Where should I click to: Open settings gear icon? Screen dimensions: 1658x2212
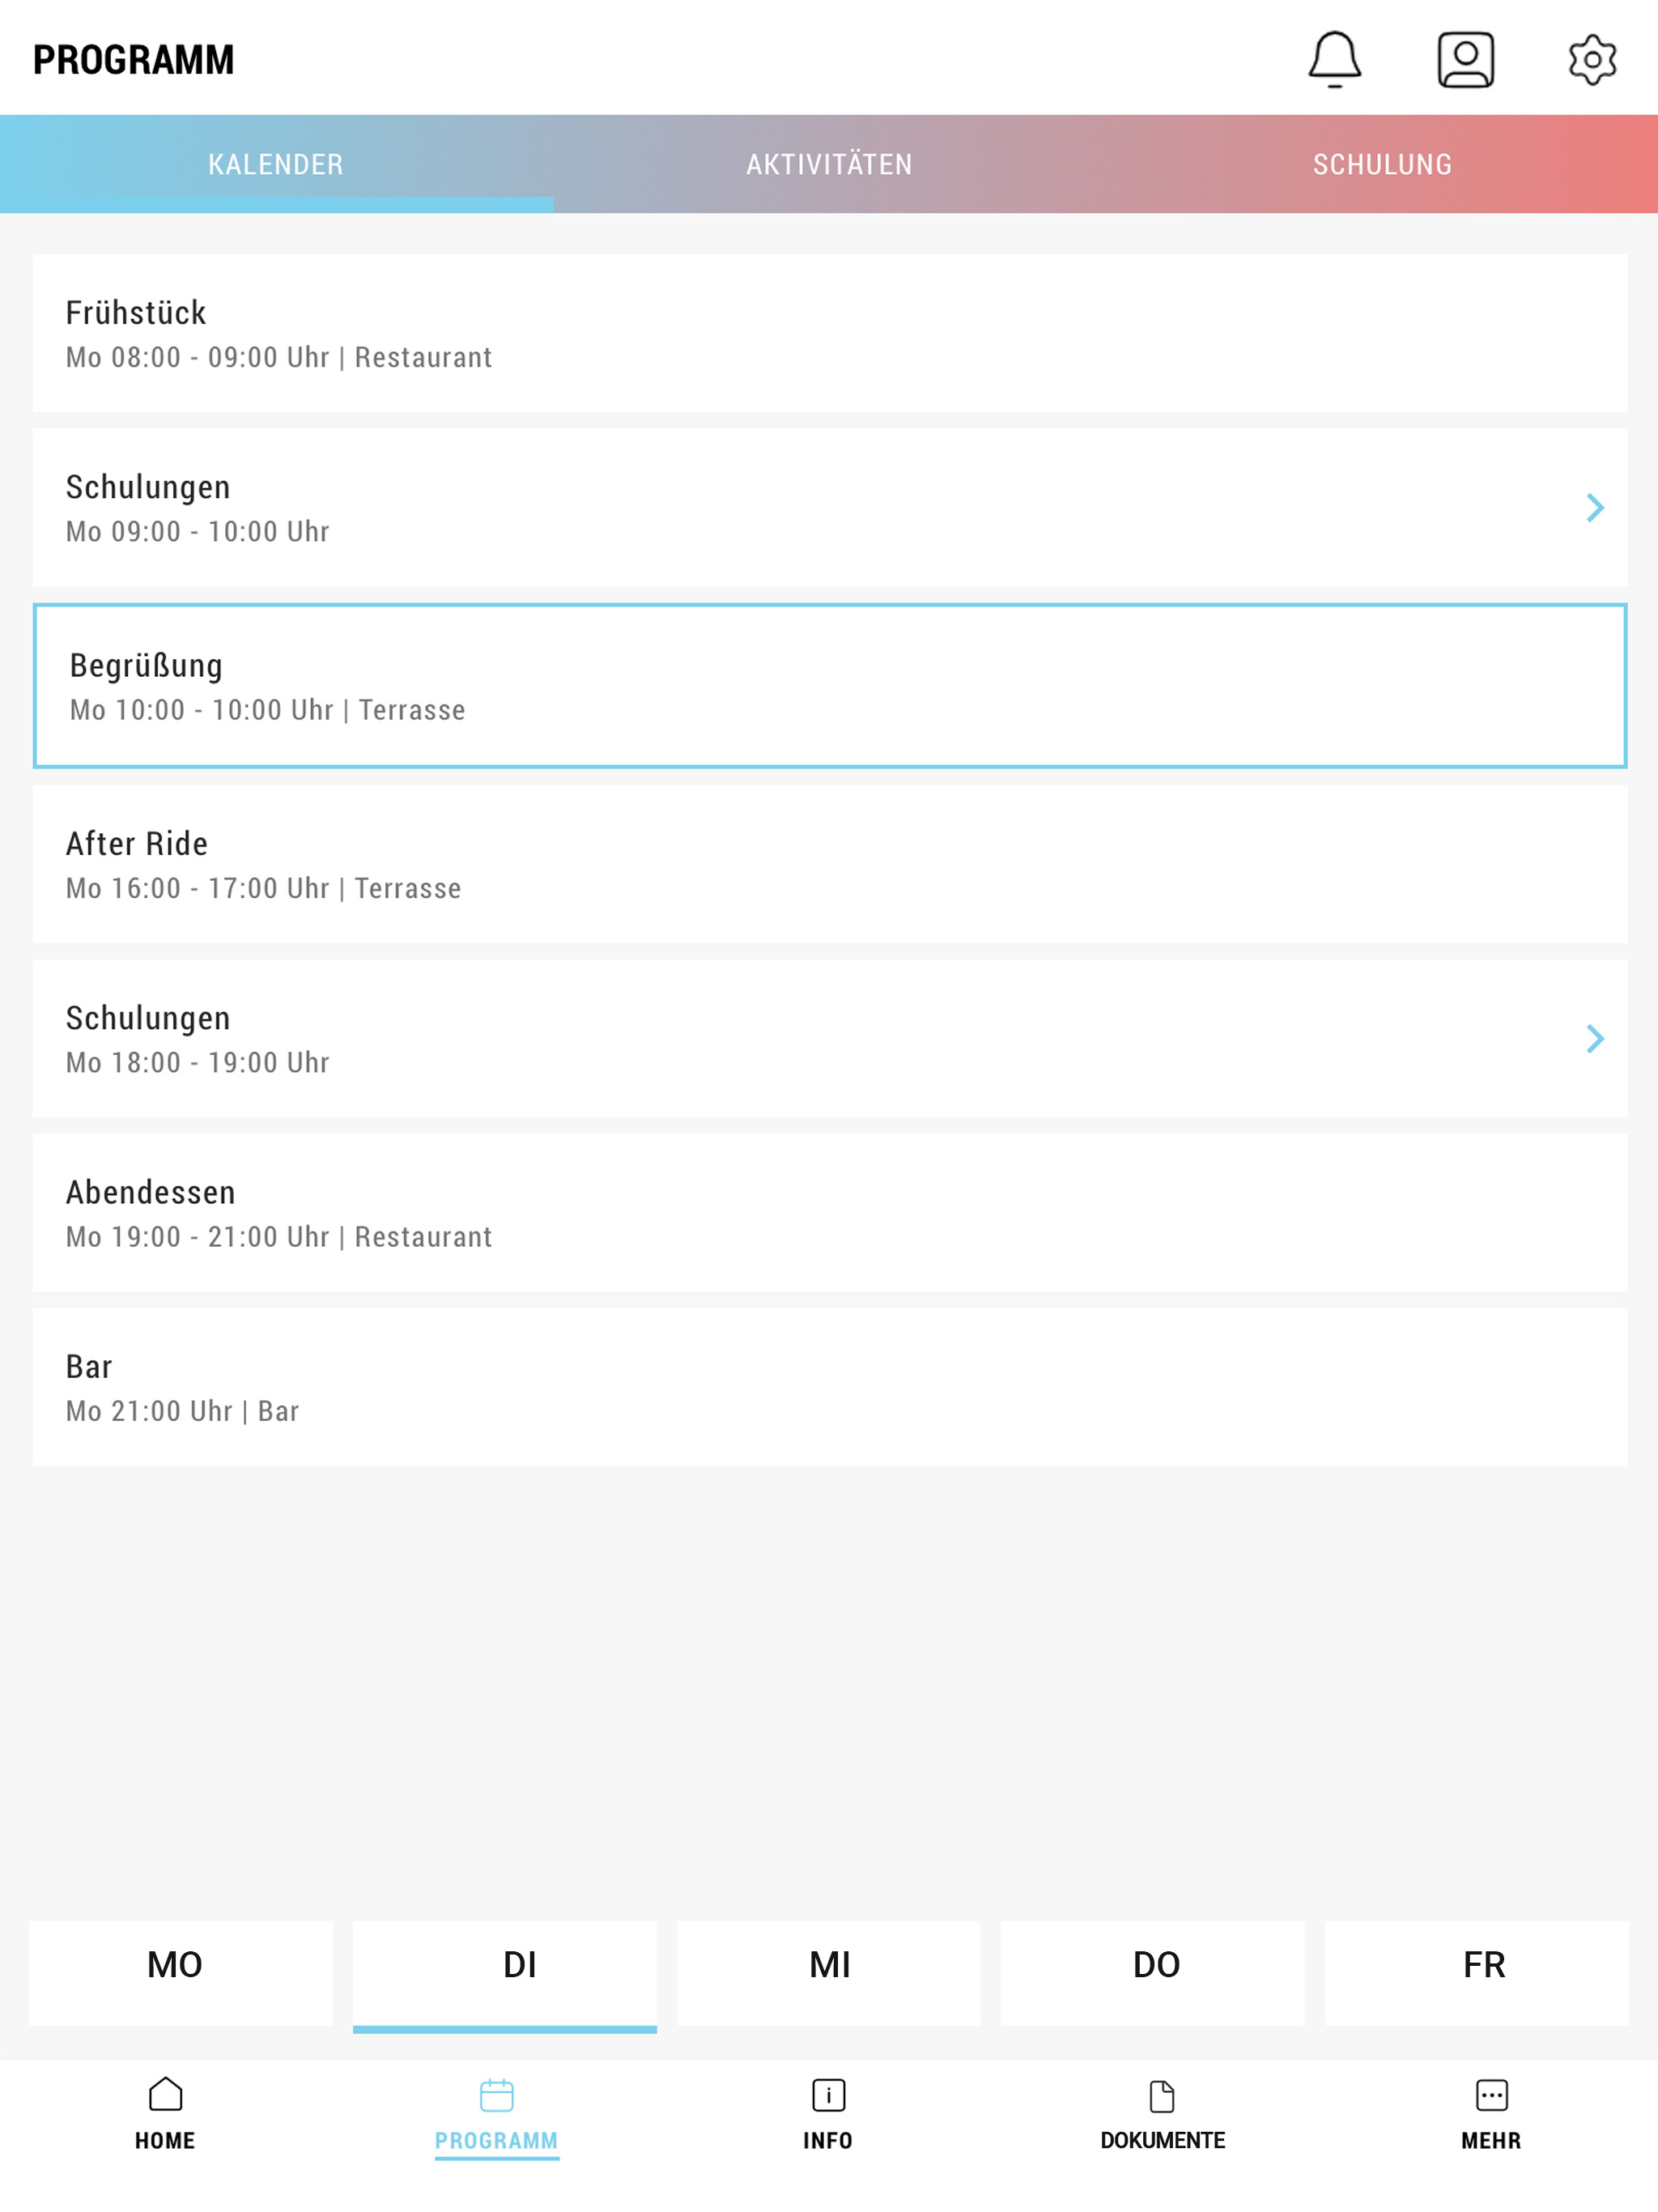coord(1592,60)
